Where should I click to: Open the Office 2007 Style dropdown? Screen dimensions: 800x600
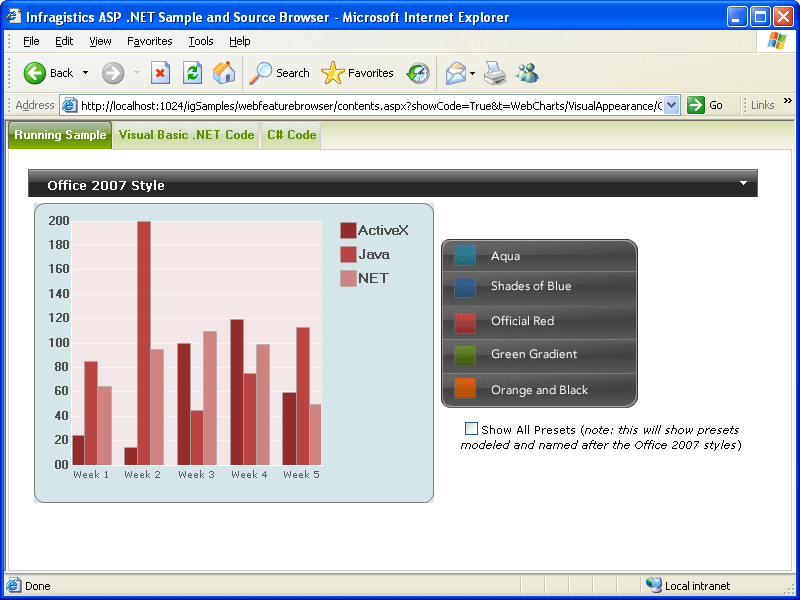pyautogui.click(x=743, y=184)
